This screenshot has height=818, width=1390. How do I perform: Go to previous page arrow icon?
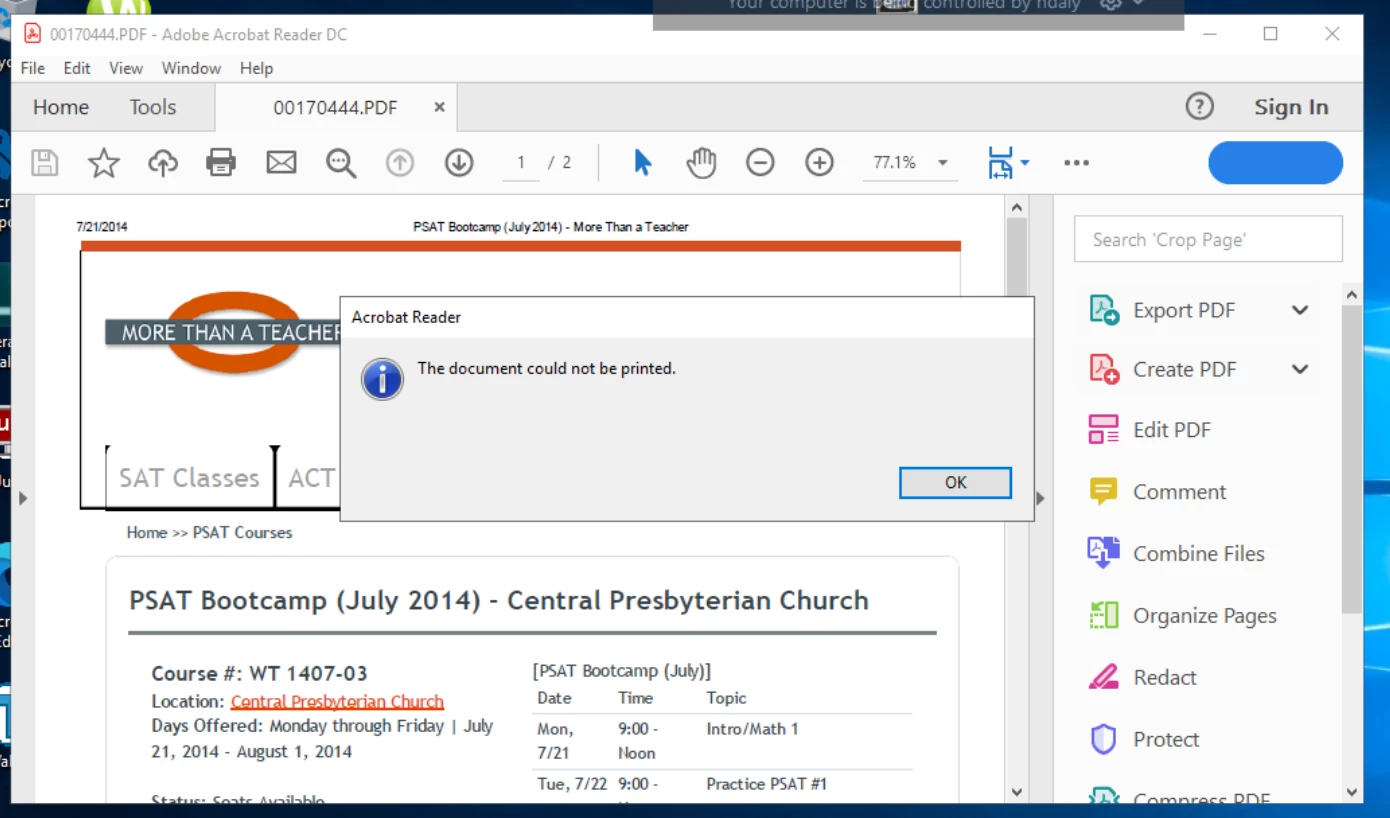[400, 163]
